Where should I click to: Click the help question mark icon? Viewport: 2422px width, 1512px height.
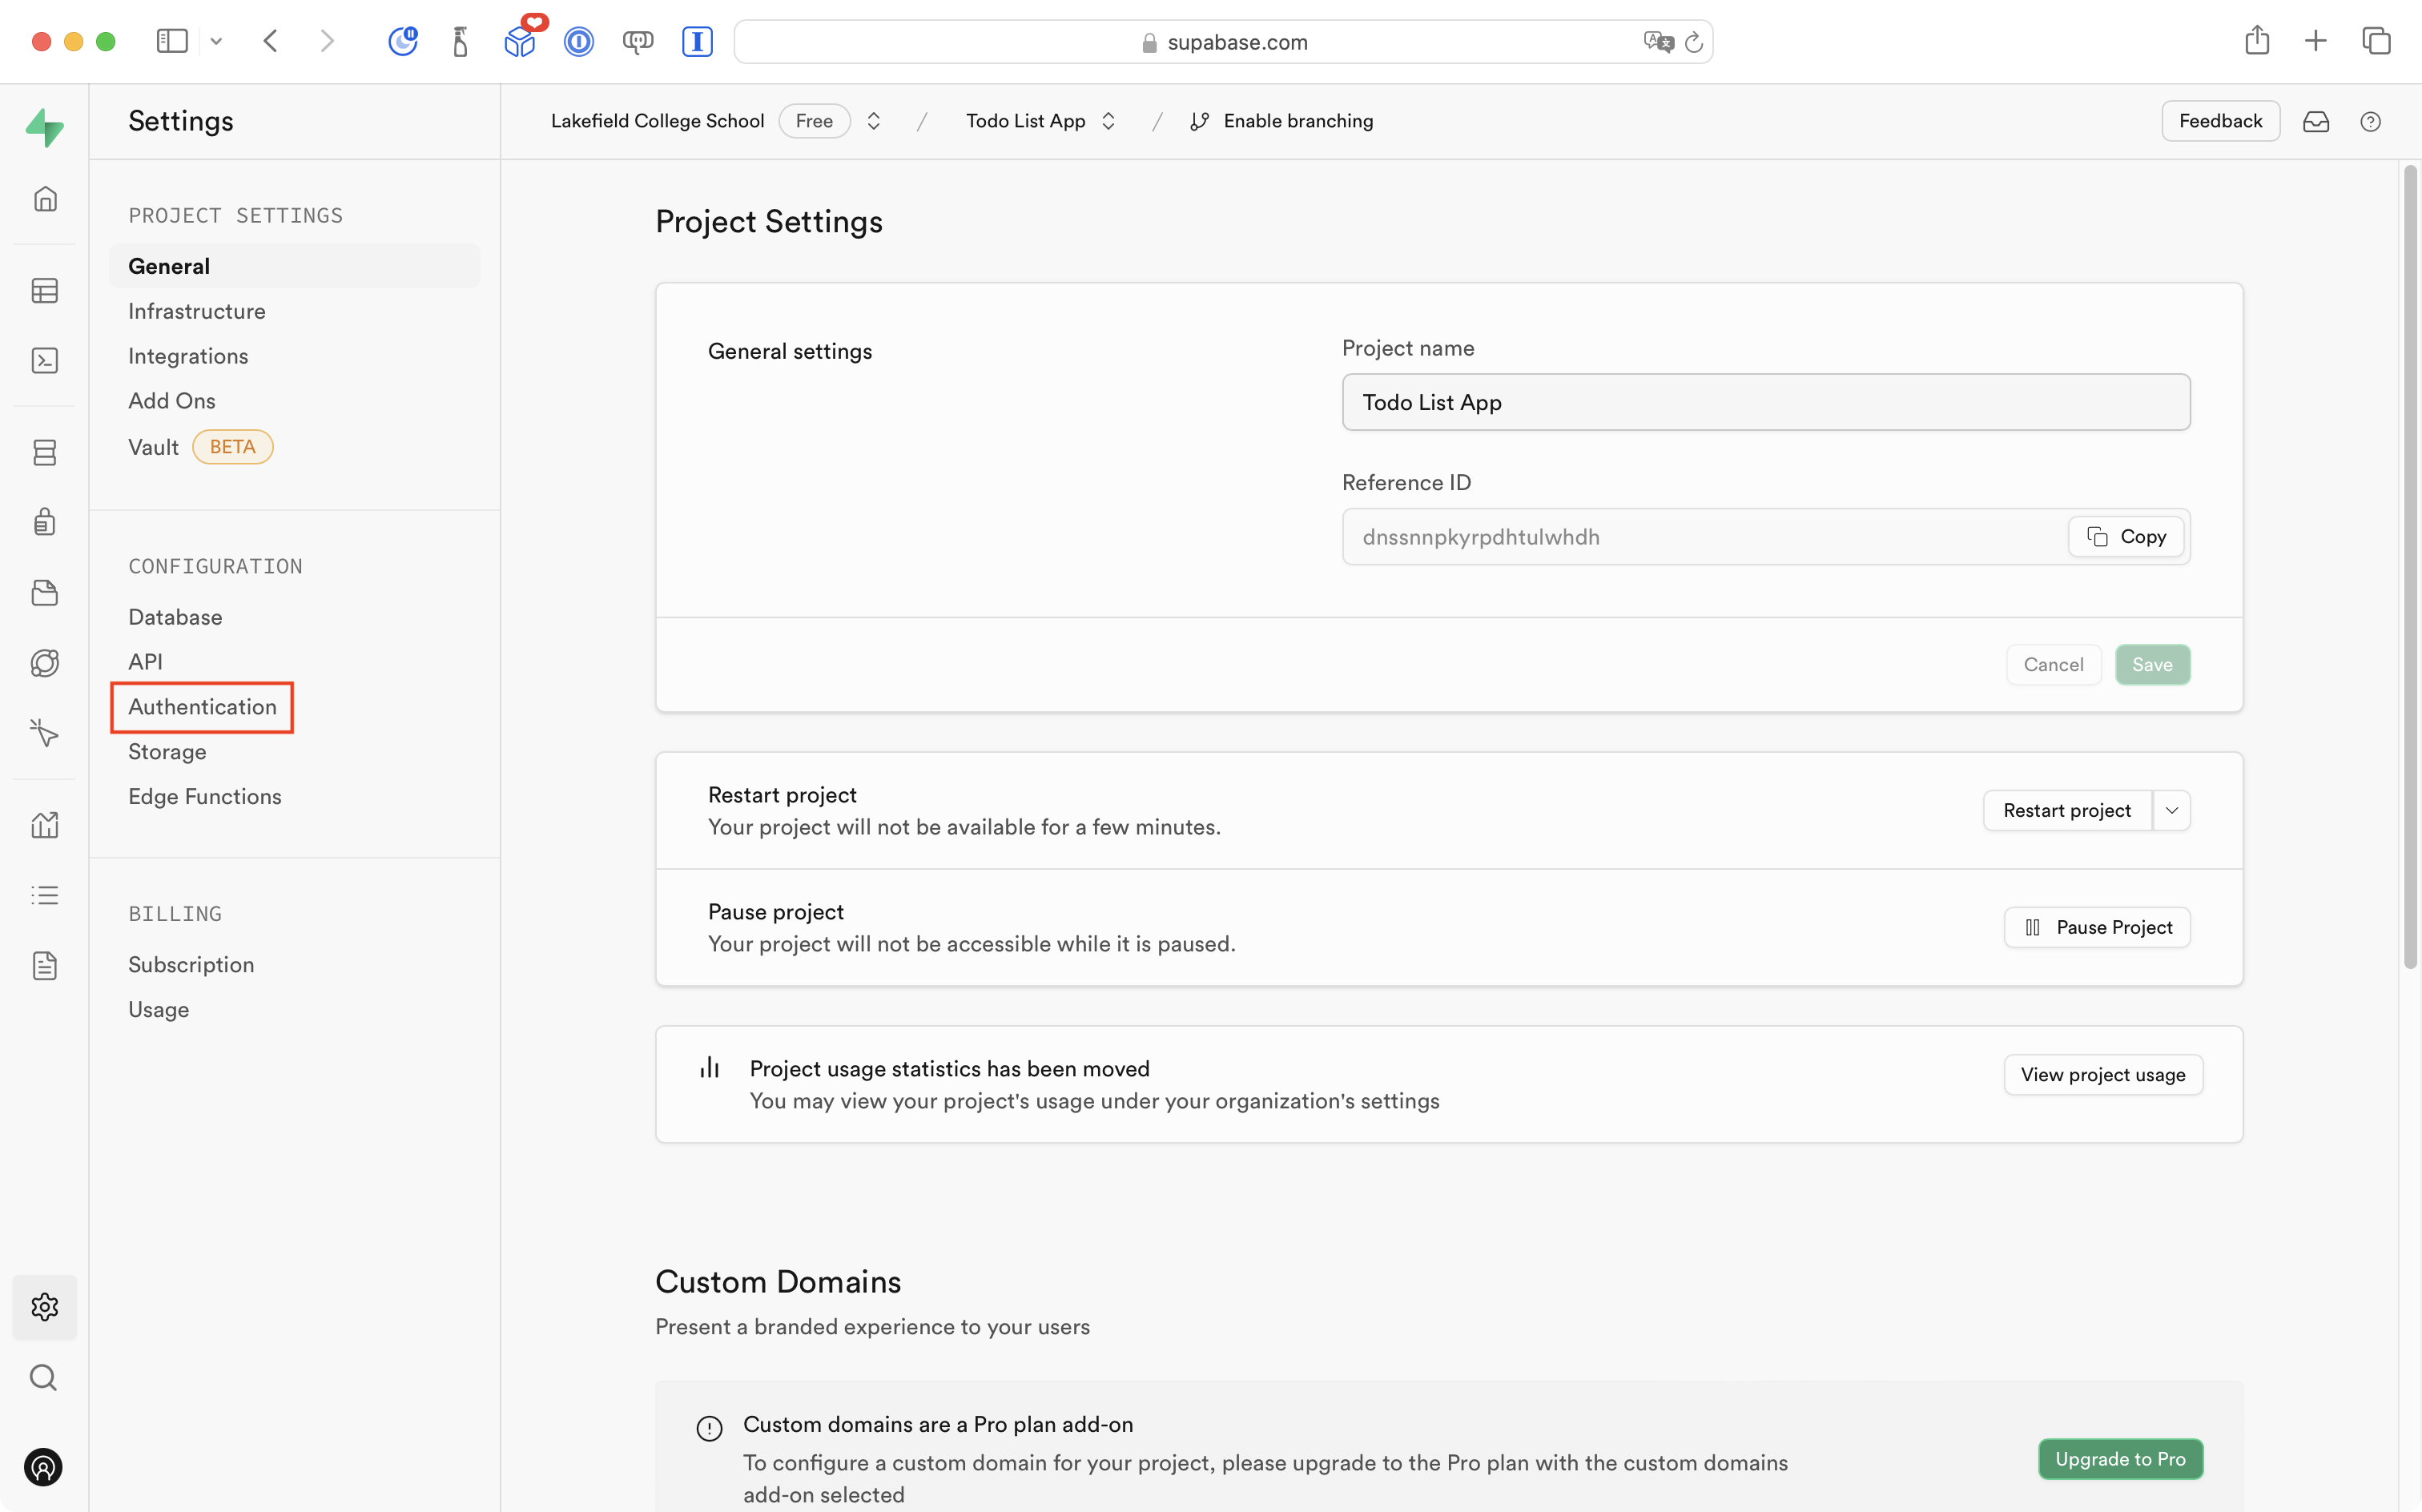[x=2370, y=121]
